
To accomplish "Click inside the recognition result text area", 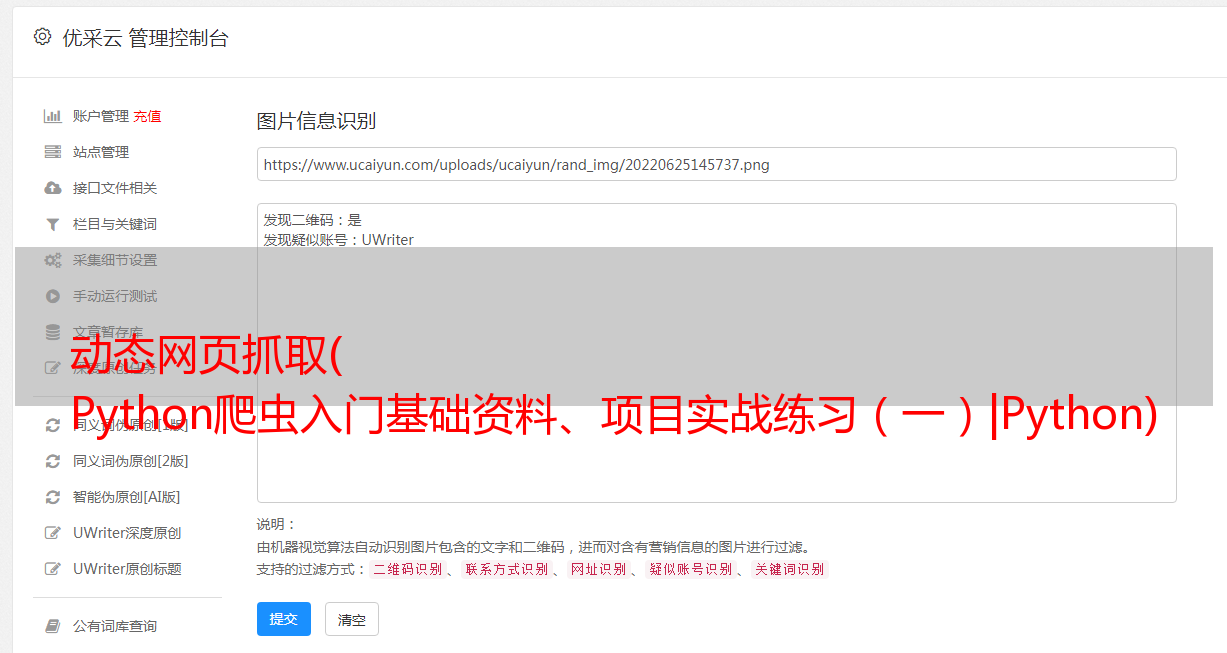I will 716,352.
